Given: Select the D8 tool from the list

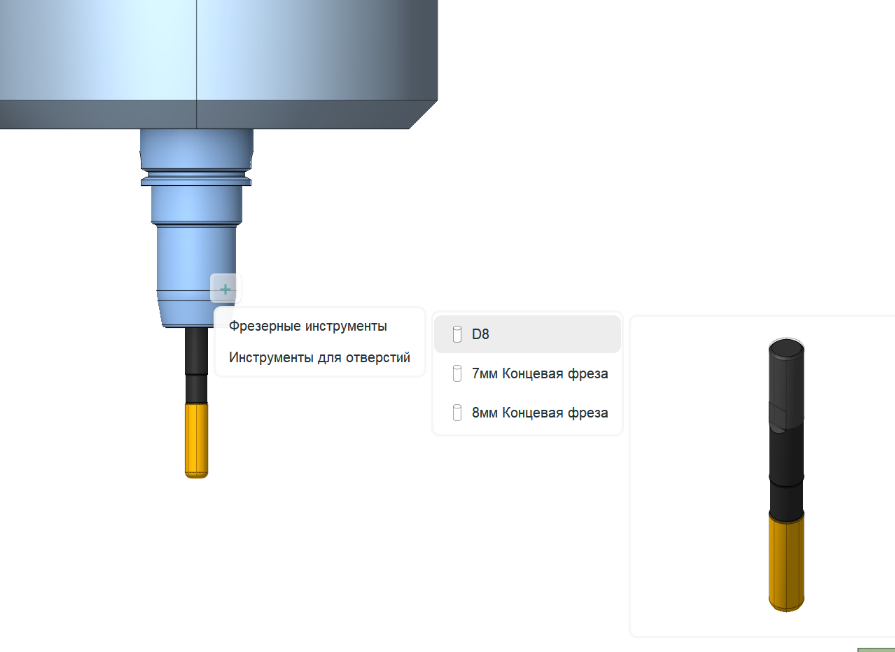Looking at the screenshot, I should point(527,334).
